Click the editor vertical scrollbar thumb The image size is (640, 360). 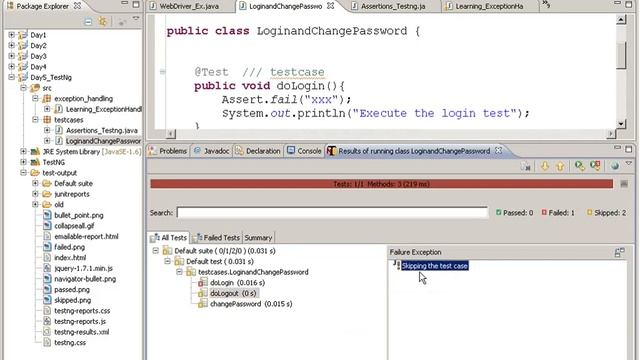(621, 55)
